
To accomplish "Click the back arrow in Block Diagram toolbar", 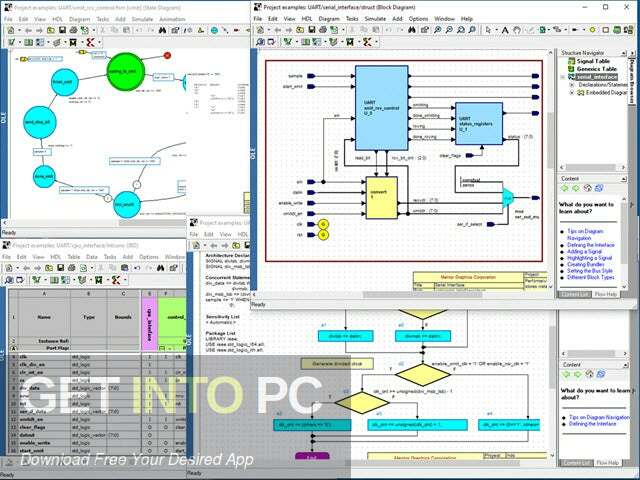I will [x=278, y=30].
